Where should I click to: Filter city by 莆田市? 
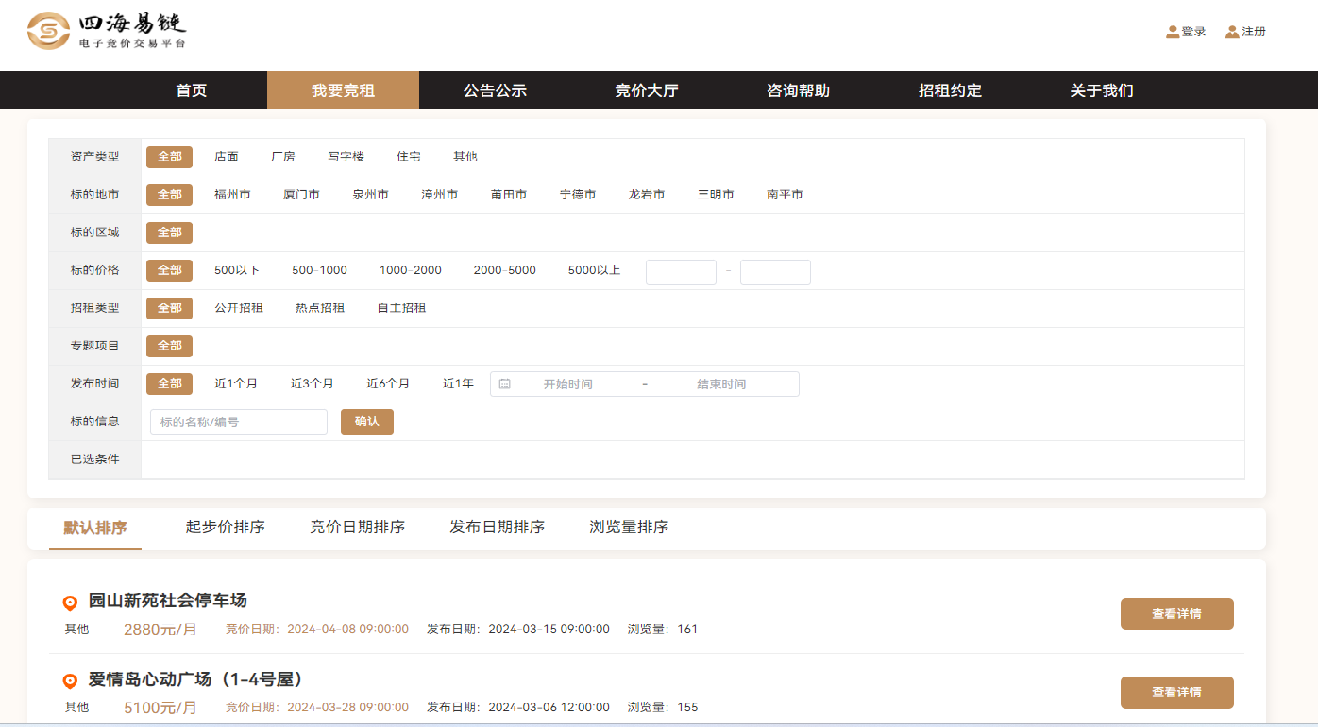508,195
